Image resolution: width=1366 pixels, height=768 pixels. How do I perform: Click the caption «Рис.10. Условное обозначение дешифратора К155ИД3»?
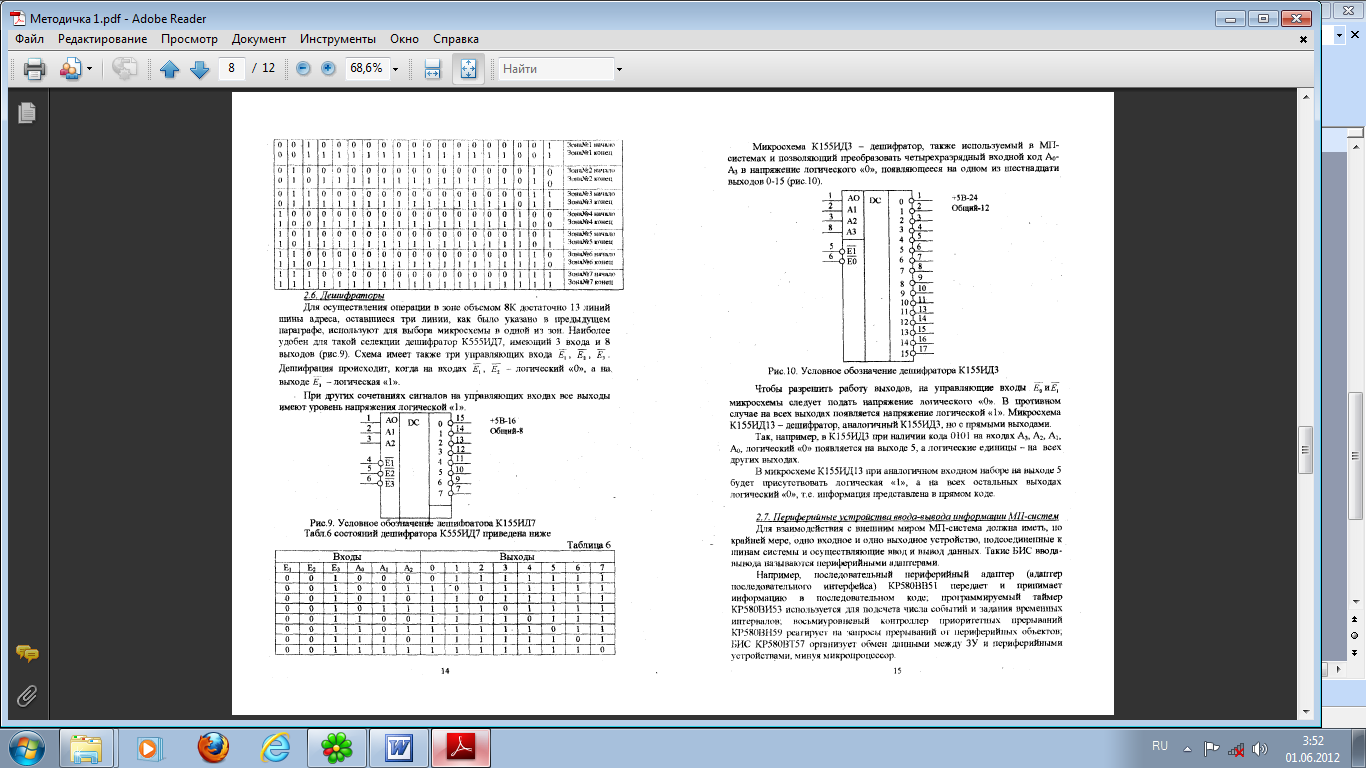tap(885, 370)
